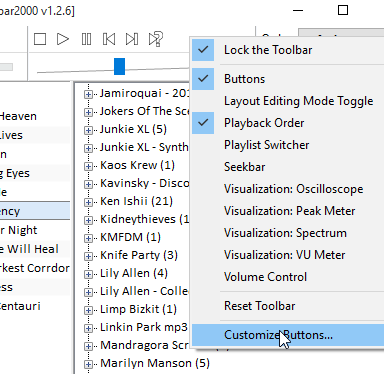The image size is (384, 374).
Task: Expand the Junkie XL (5) node
Action: (x=88, y=130)
